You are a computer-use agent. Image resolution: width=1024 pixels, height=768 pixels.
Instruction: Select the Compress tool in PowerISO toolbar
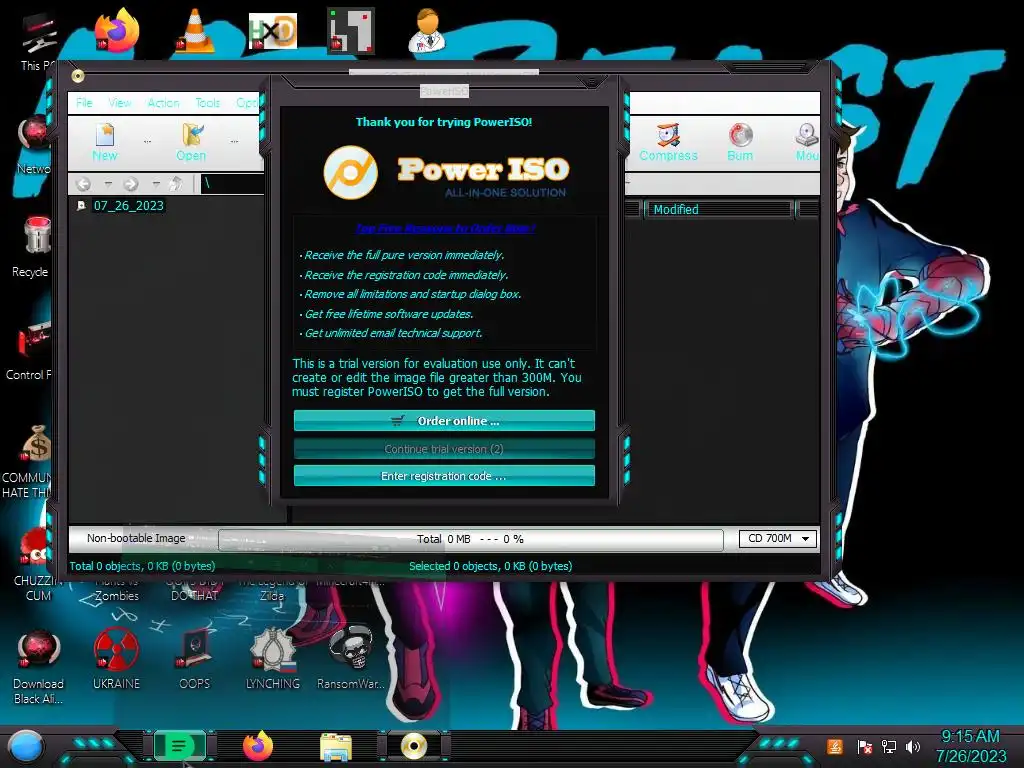tap(668, 142)
